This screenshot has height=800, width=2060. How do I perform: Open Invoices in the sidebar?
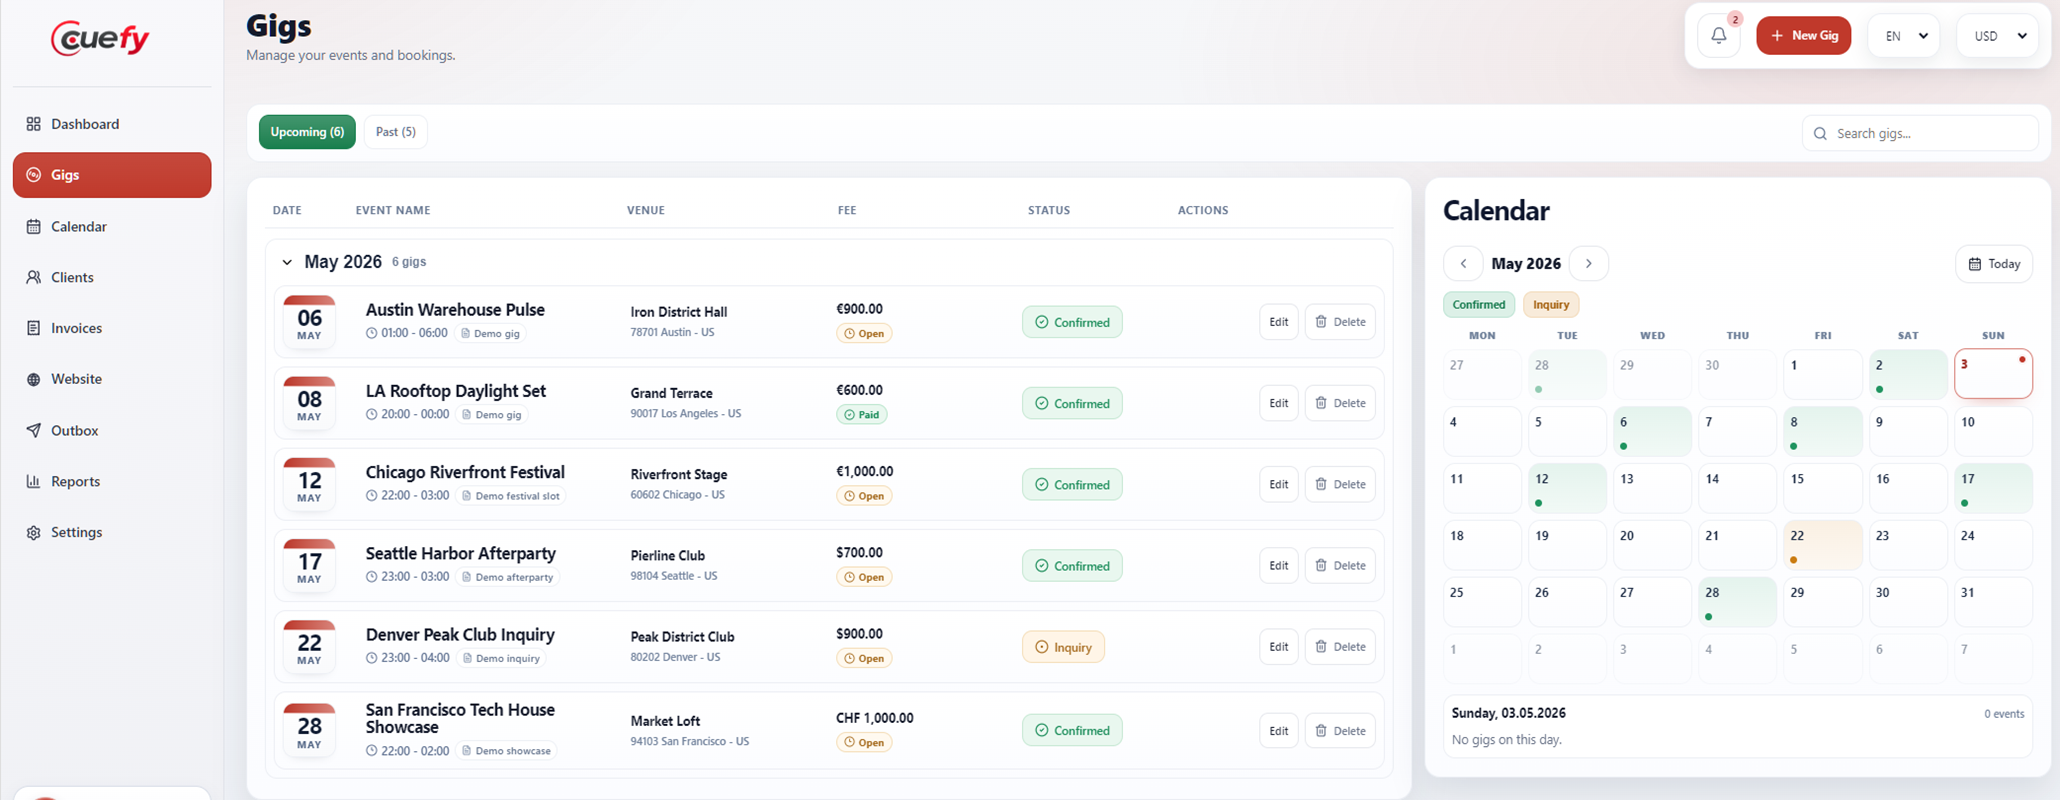[x=112, y=328]
